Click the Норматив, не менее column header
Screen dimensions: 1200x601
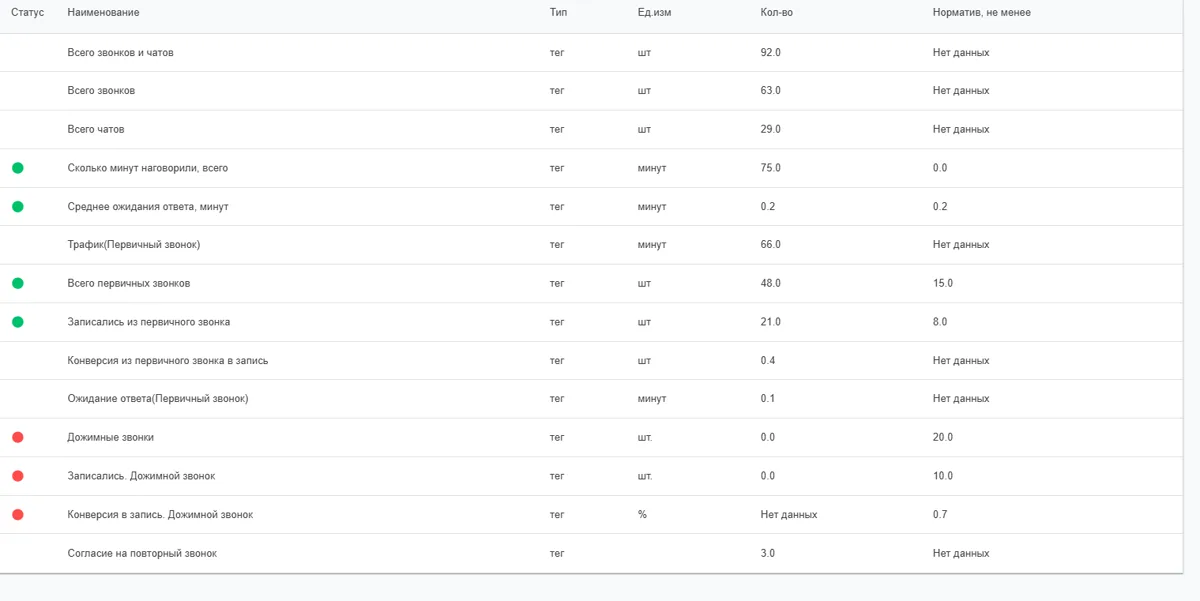click(x=981, y=12)
